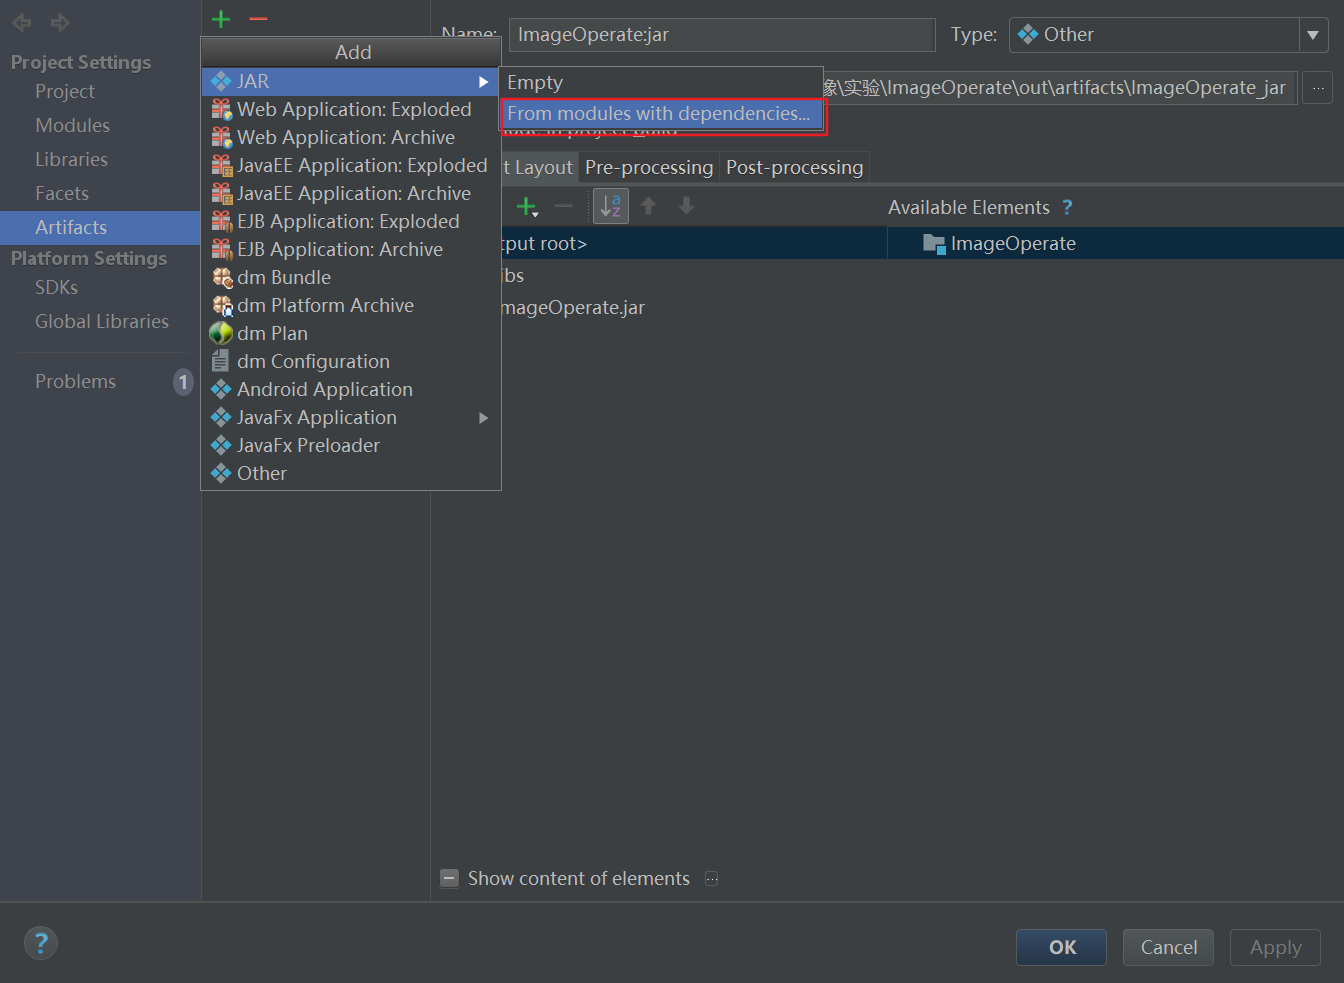Click the help icon at bottom left
1344x983 pixels.
coord(40,942)
